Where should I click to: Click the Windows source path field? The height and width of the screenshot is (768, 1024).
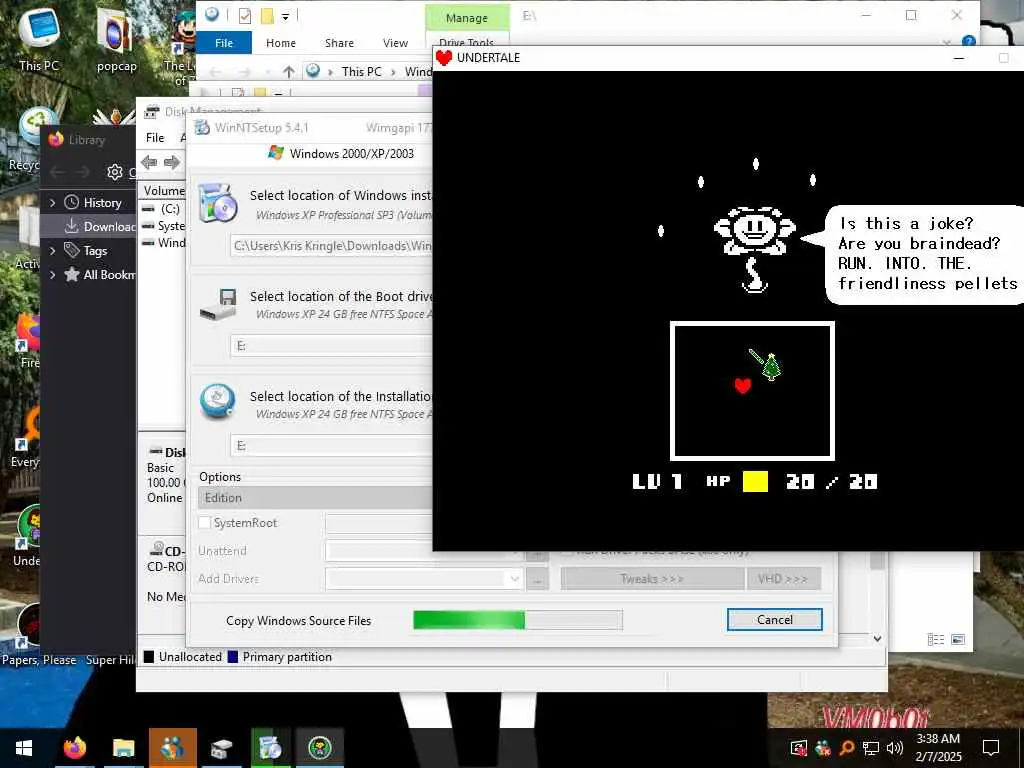pos(331,246)
